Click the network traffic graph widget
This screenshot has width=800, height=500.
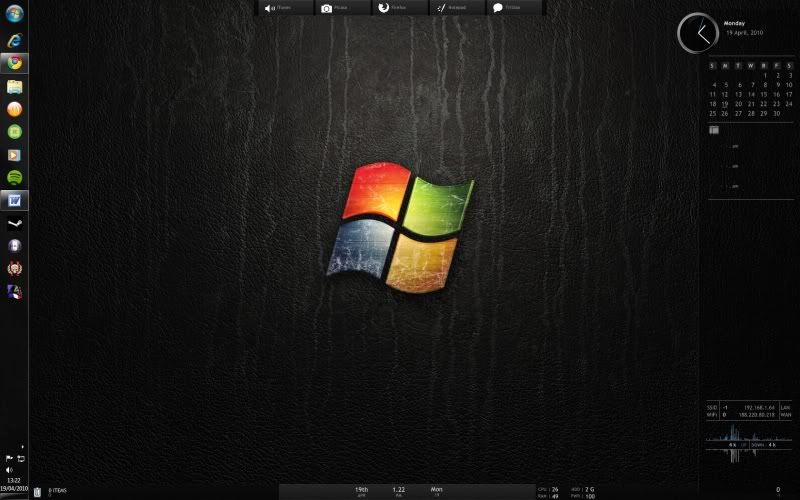tap(748, 443)
